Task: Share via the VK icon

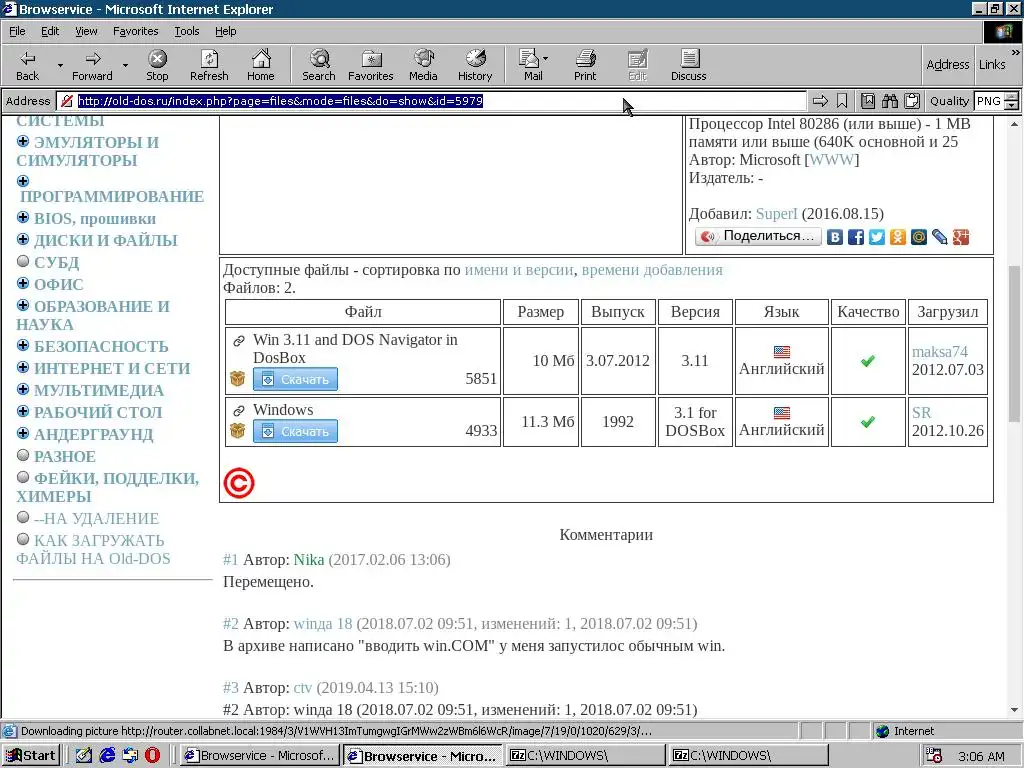Action: [835, 237]
